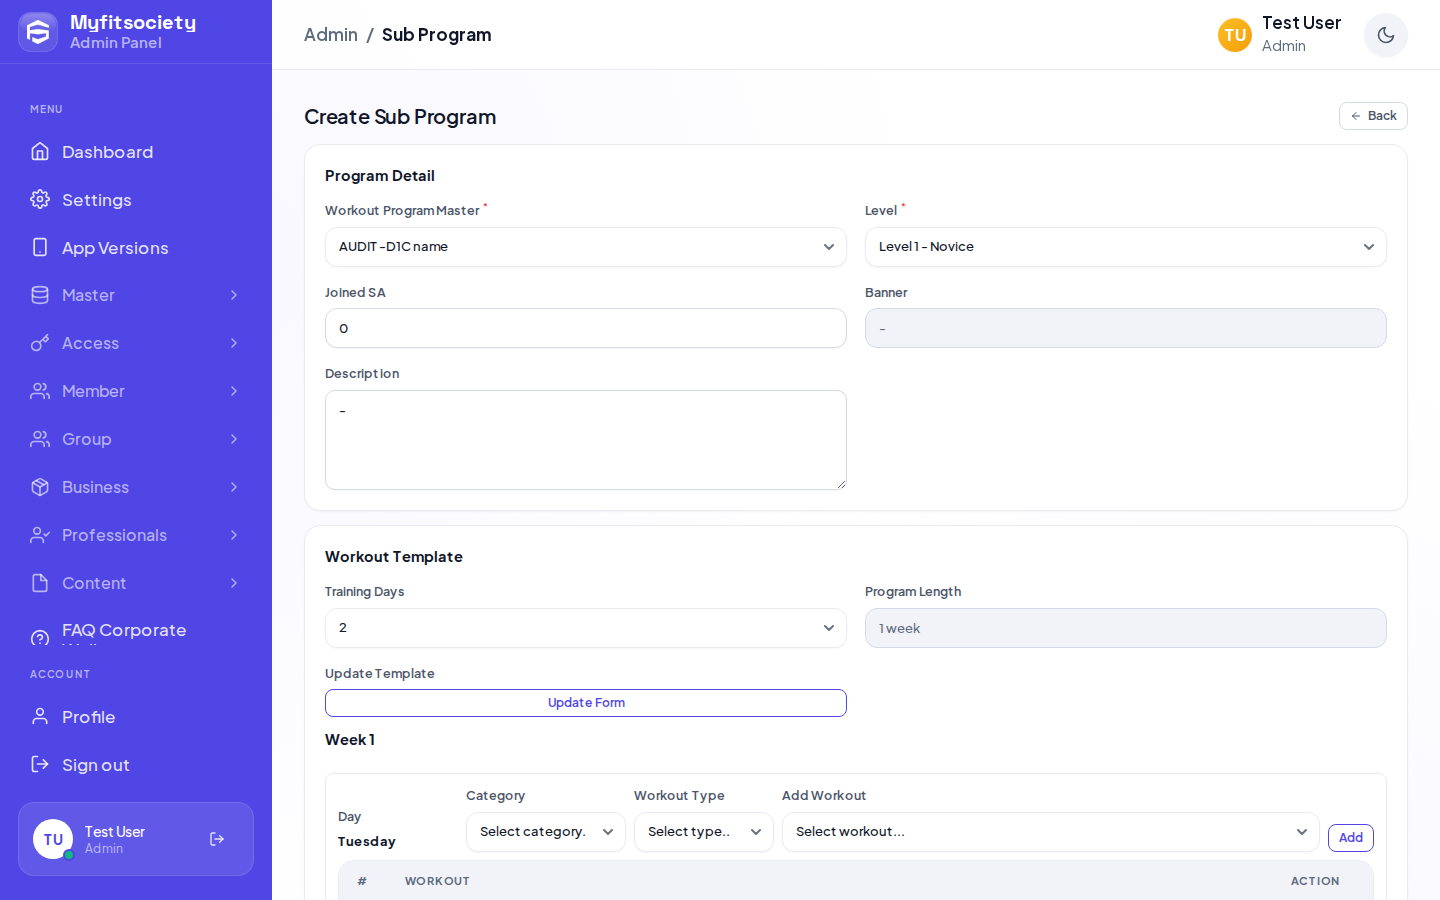Image resolution: width=1440 pixels, height=900 pixels.
Task: Click logout arrow icon in user card
Action: pos(217,839)
